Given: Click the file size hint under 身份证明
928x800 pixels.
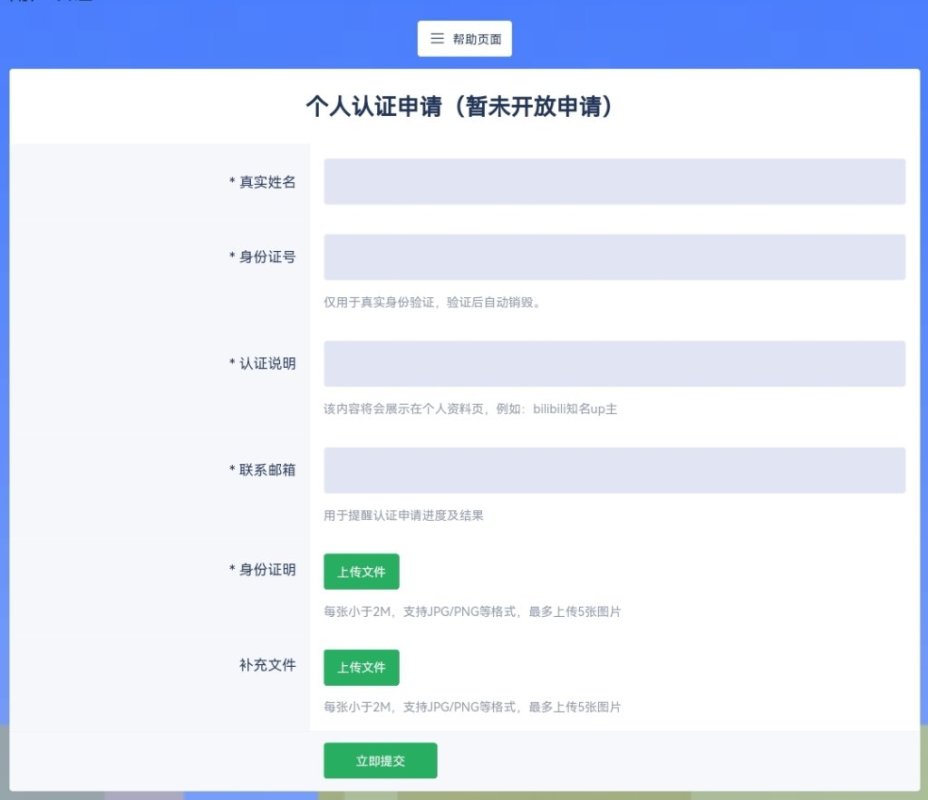Looking at the screenshot, I should pyautogui.click(x=472, y=611).
